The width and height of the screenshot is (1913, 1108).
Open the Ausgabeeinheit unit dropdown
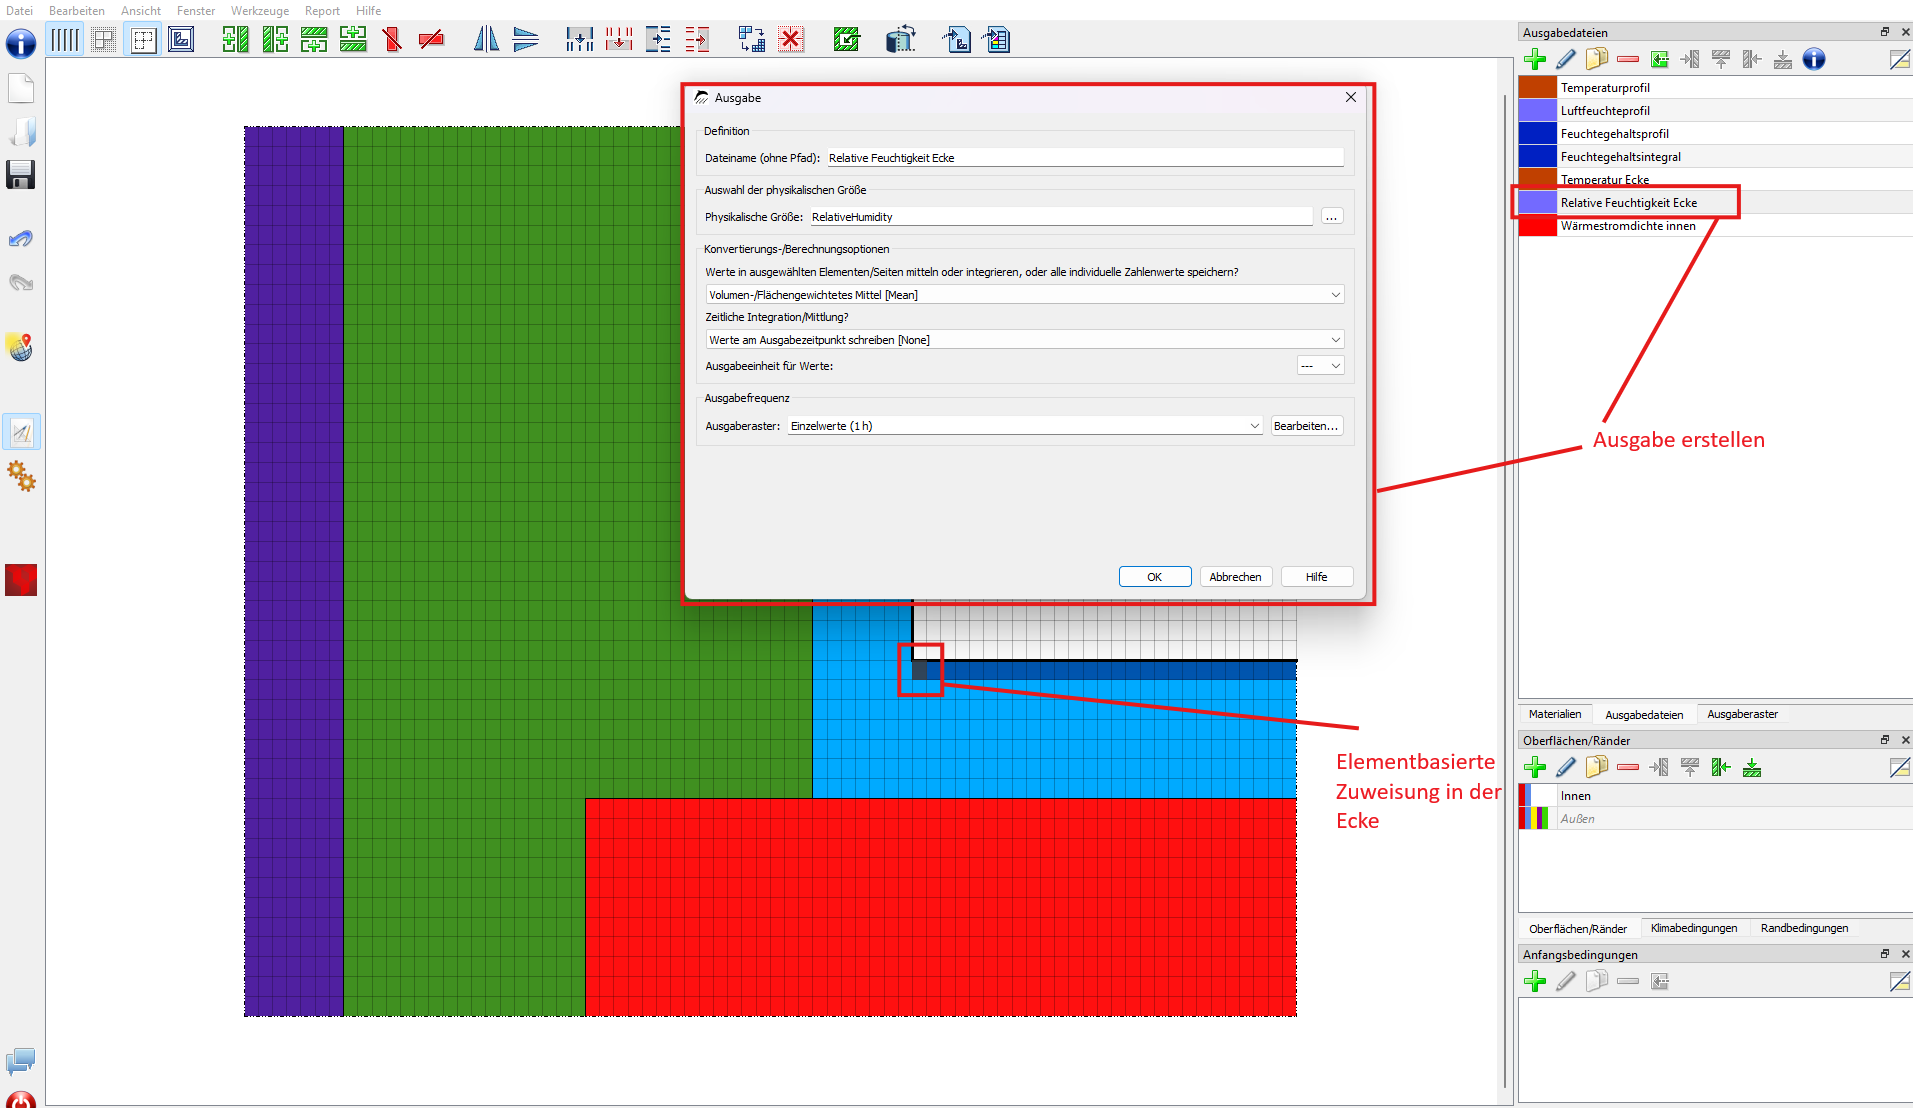[1321, 366]
